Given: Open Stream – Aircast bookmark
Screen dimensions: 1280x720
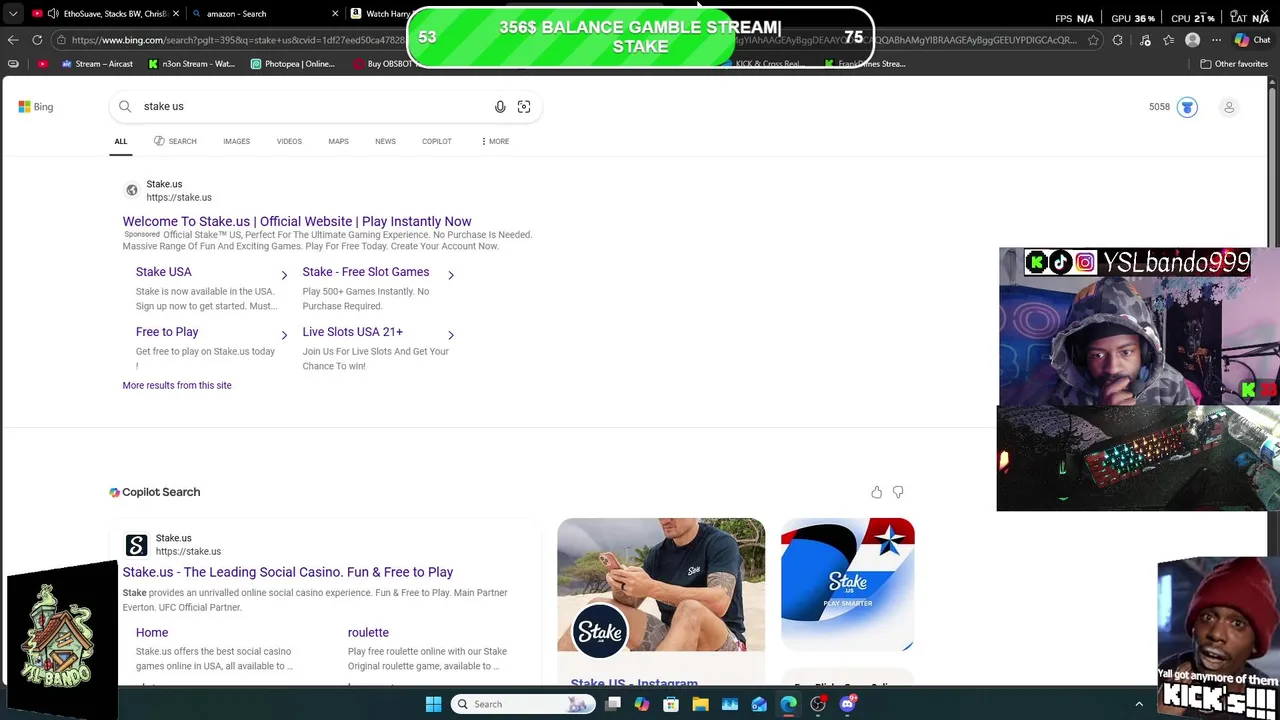Looking at the screenshot, I should (x=97, y=64).
